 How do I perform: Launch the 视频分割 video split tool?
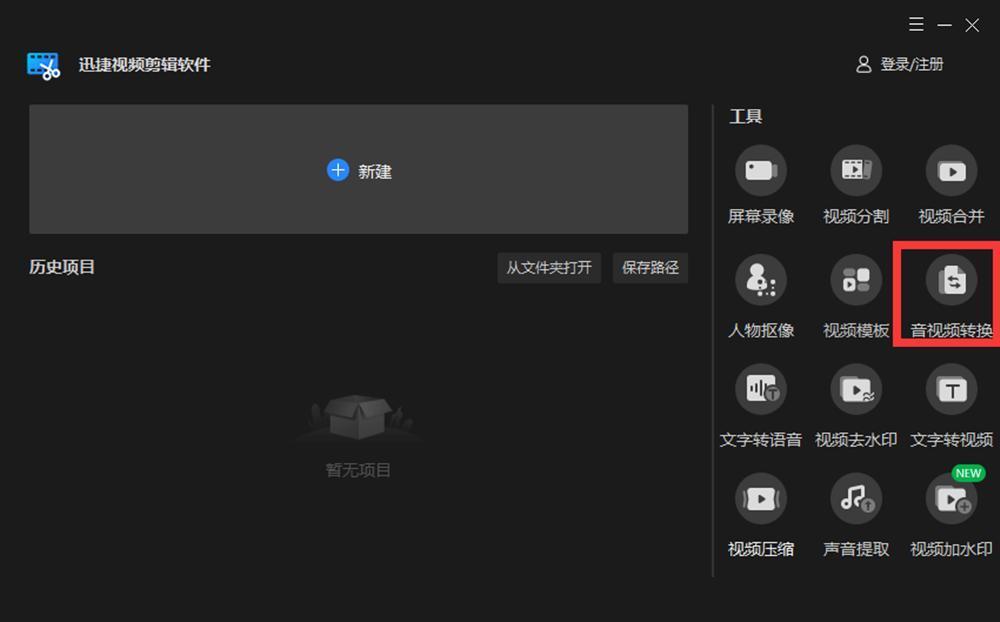point(856,170)
